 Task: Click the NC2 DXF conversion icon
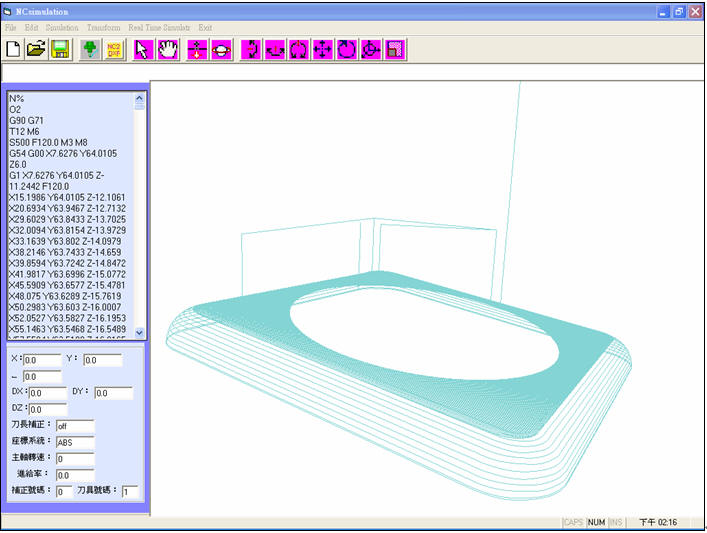click(x=114, y=49)
